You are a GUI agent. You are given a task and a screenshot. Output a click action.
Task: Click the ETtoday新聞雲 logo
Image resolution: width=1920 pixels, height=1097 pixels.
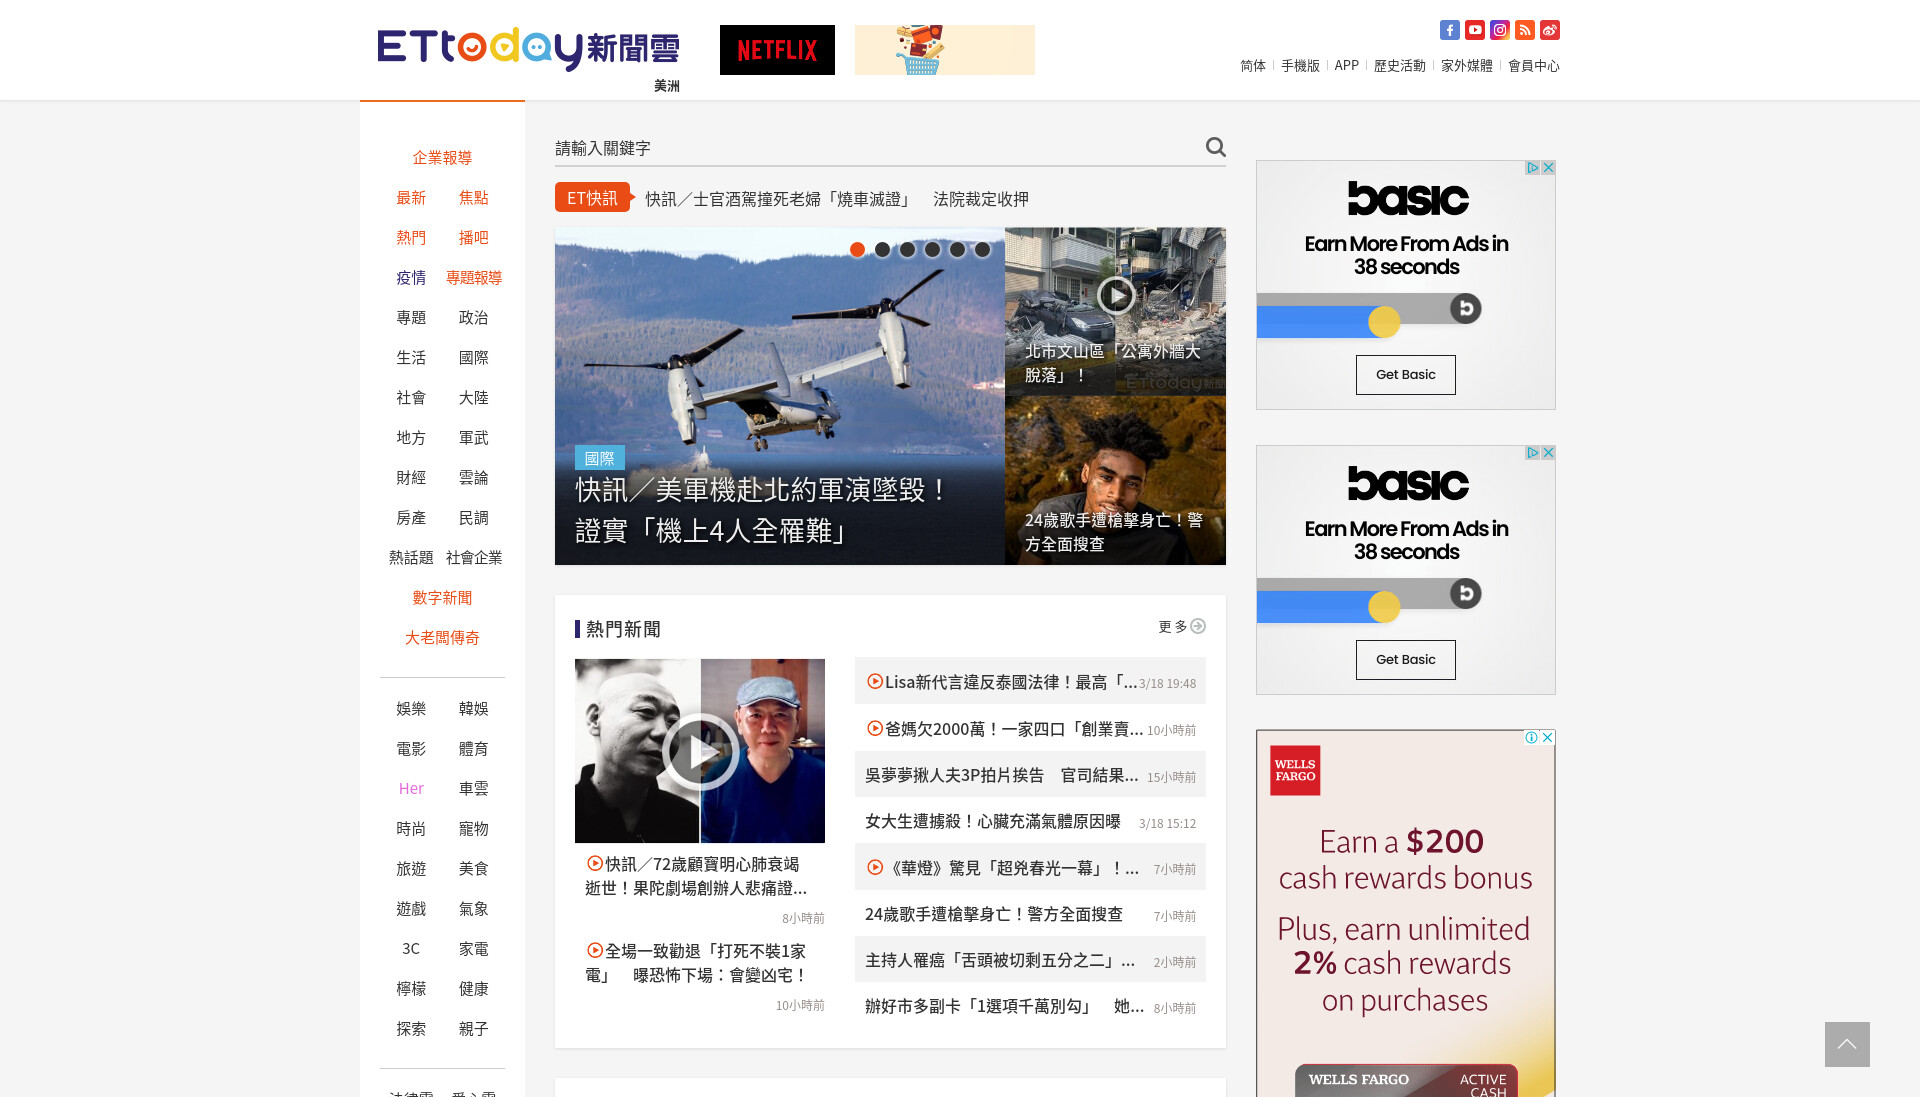point(528,49)
